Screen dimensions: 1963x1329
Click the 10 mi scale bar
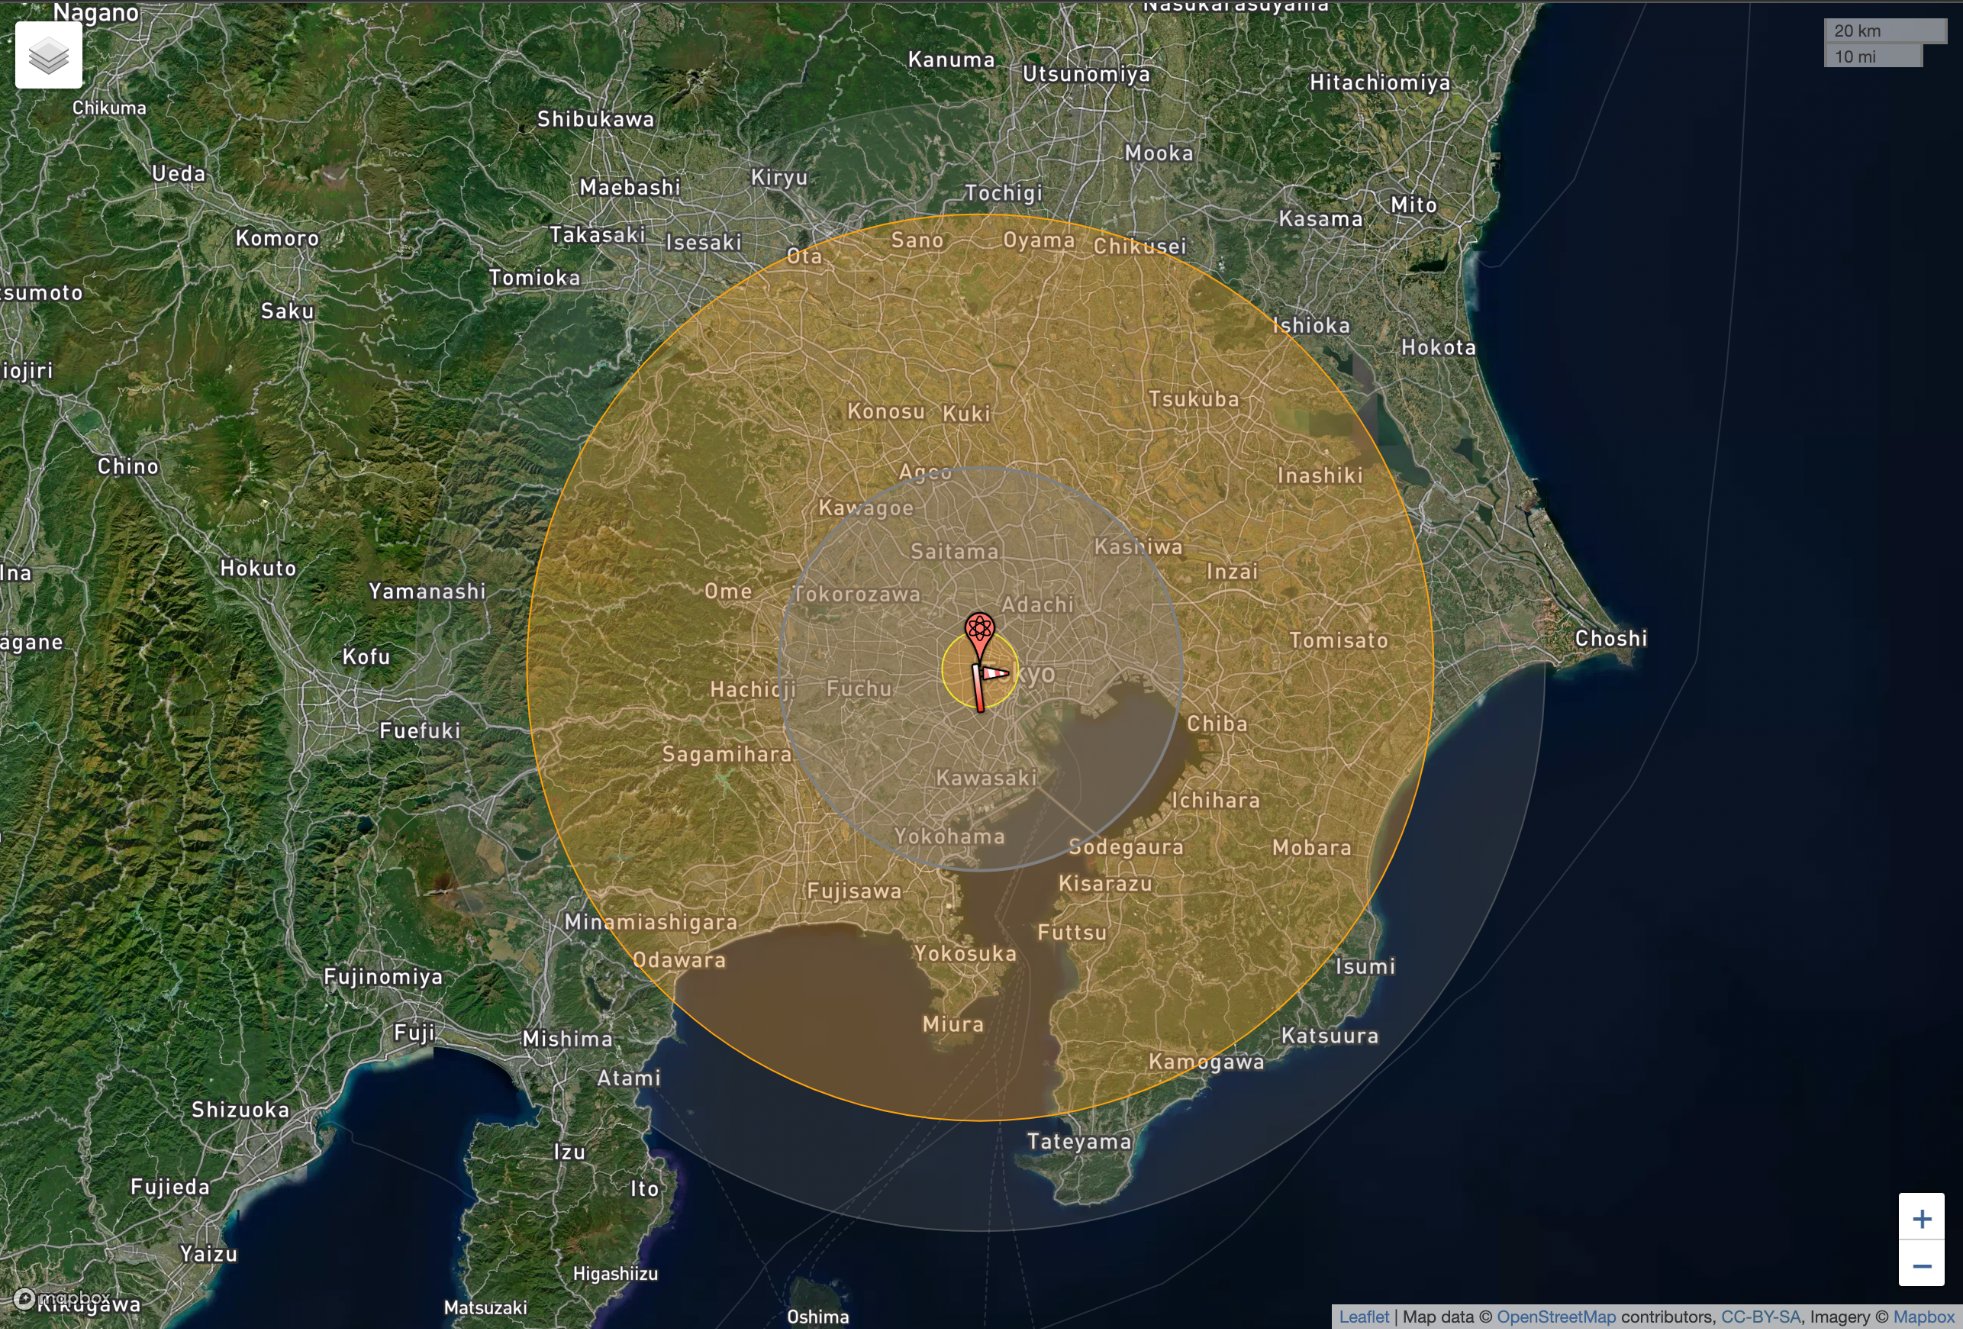coord(1872,57)
